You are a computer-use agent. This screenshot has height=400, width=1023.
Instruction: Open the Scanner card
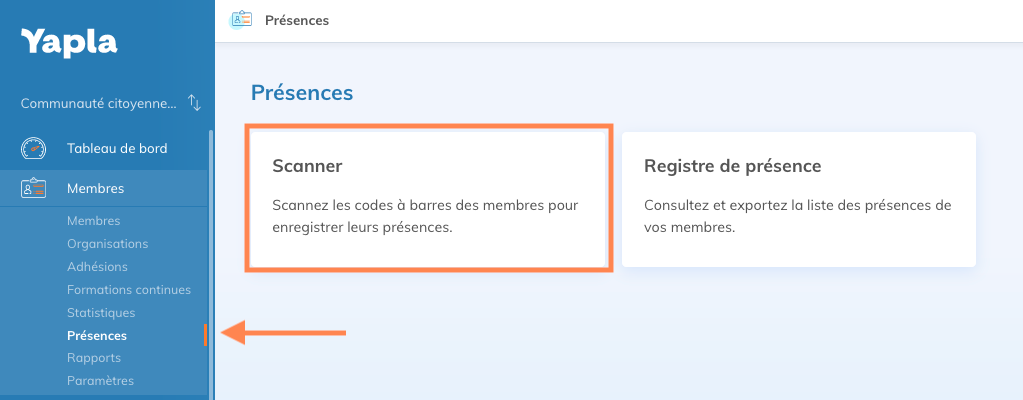coord(428,198)
